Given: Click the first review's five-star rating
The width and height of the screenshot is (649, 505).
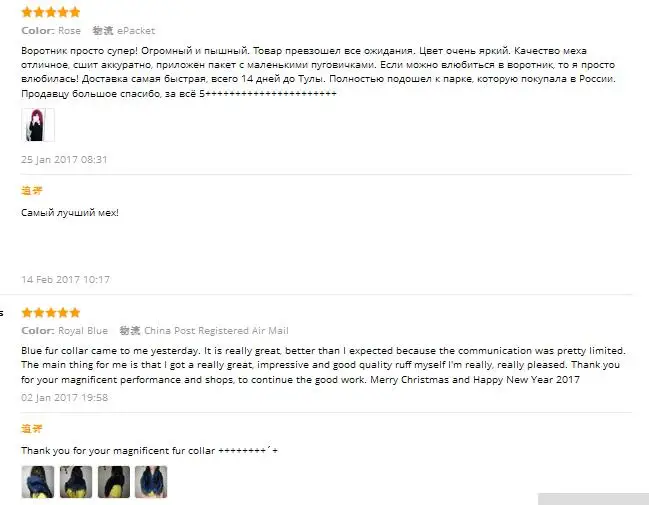Looking at the screenshot, I should pos(50,12).
